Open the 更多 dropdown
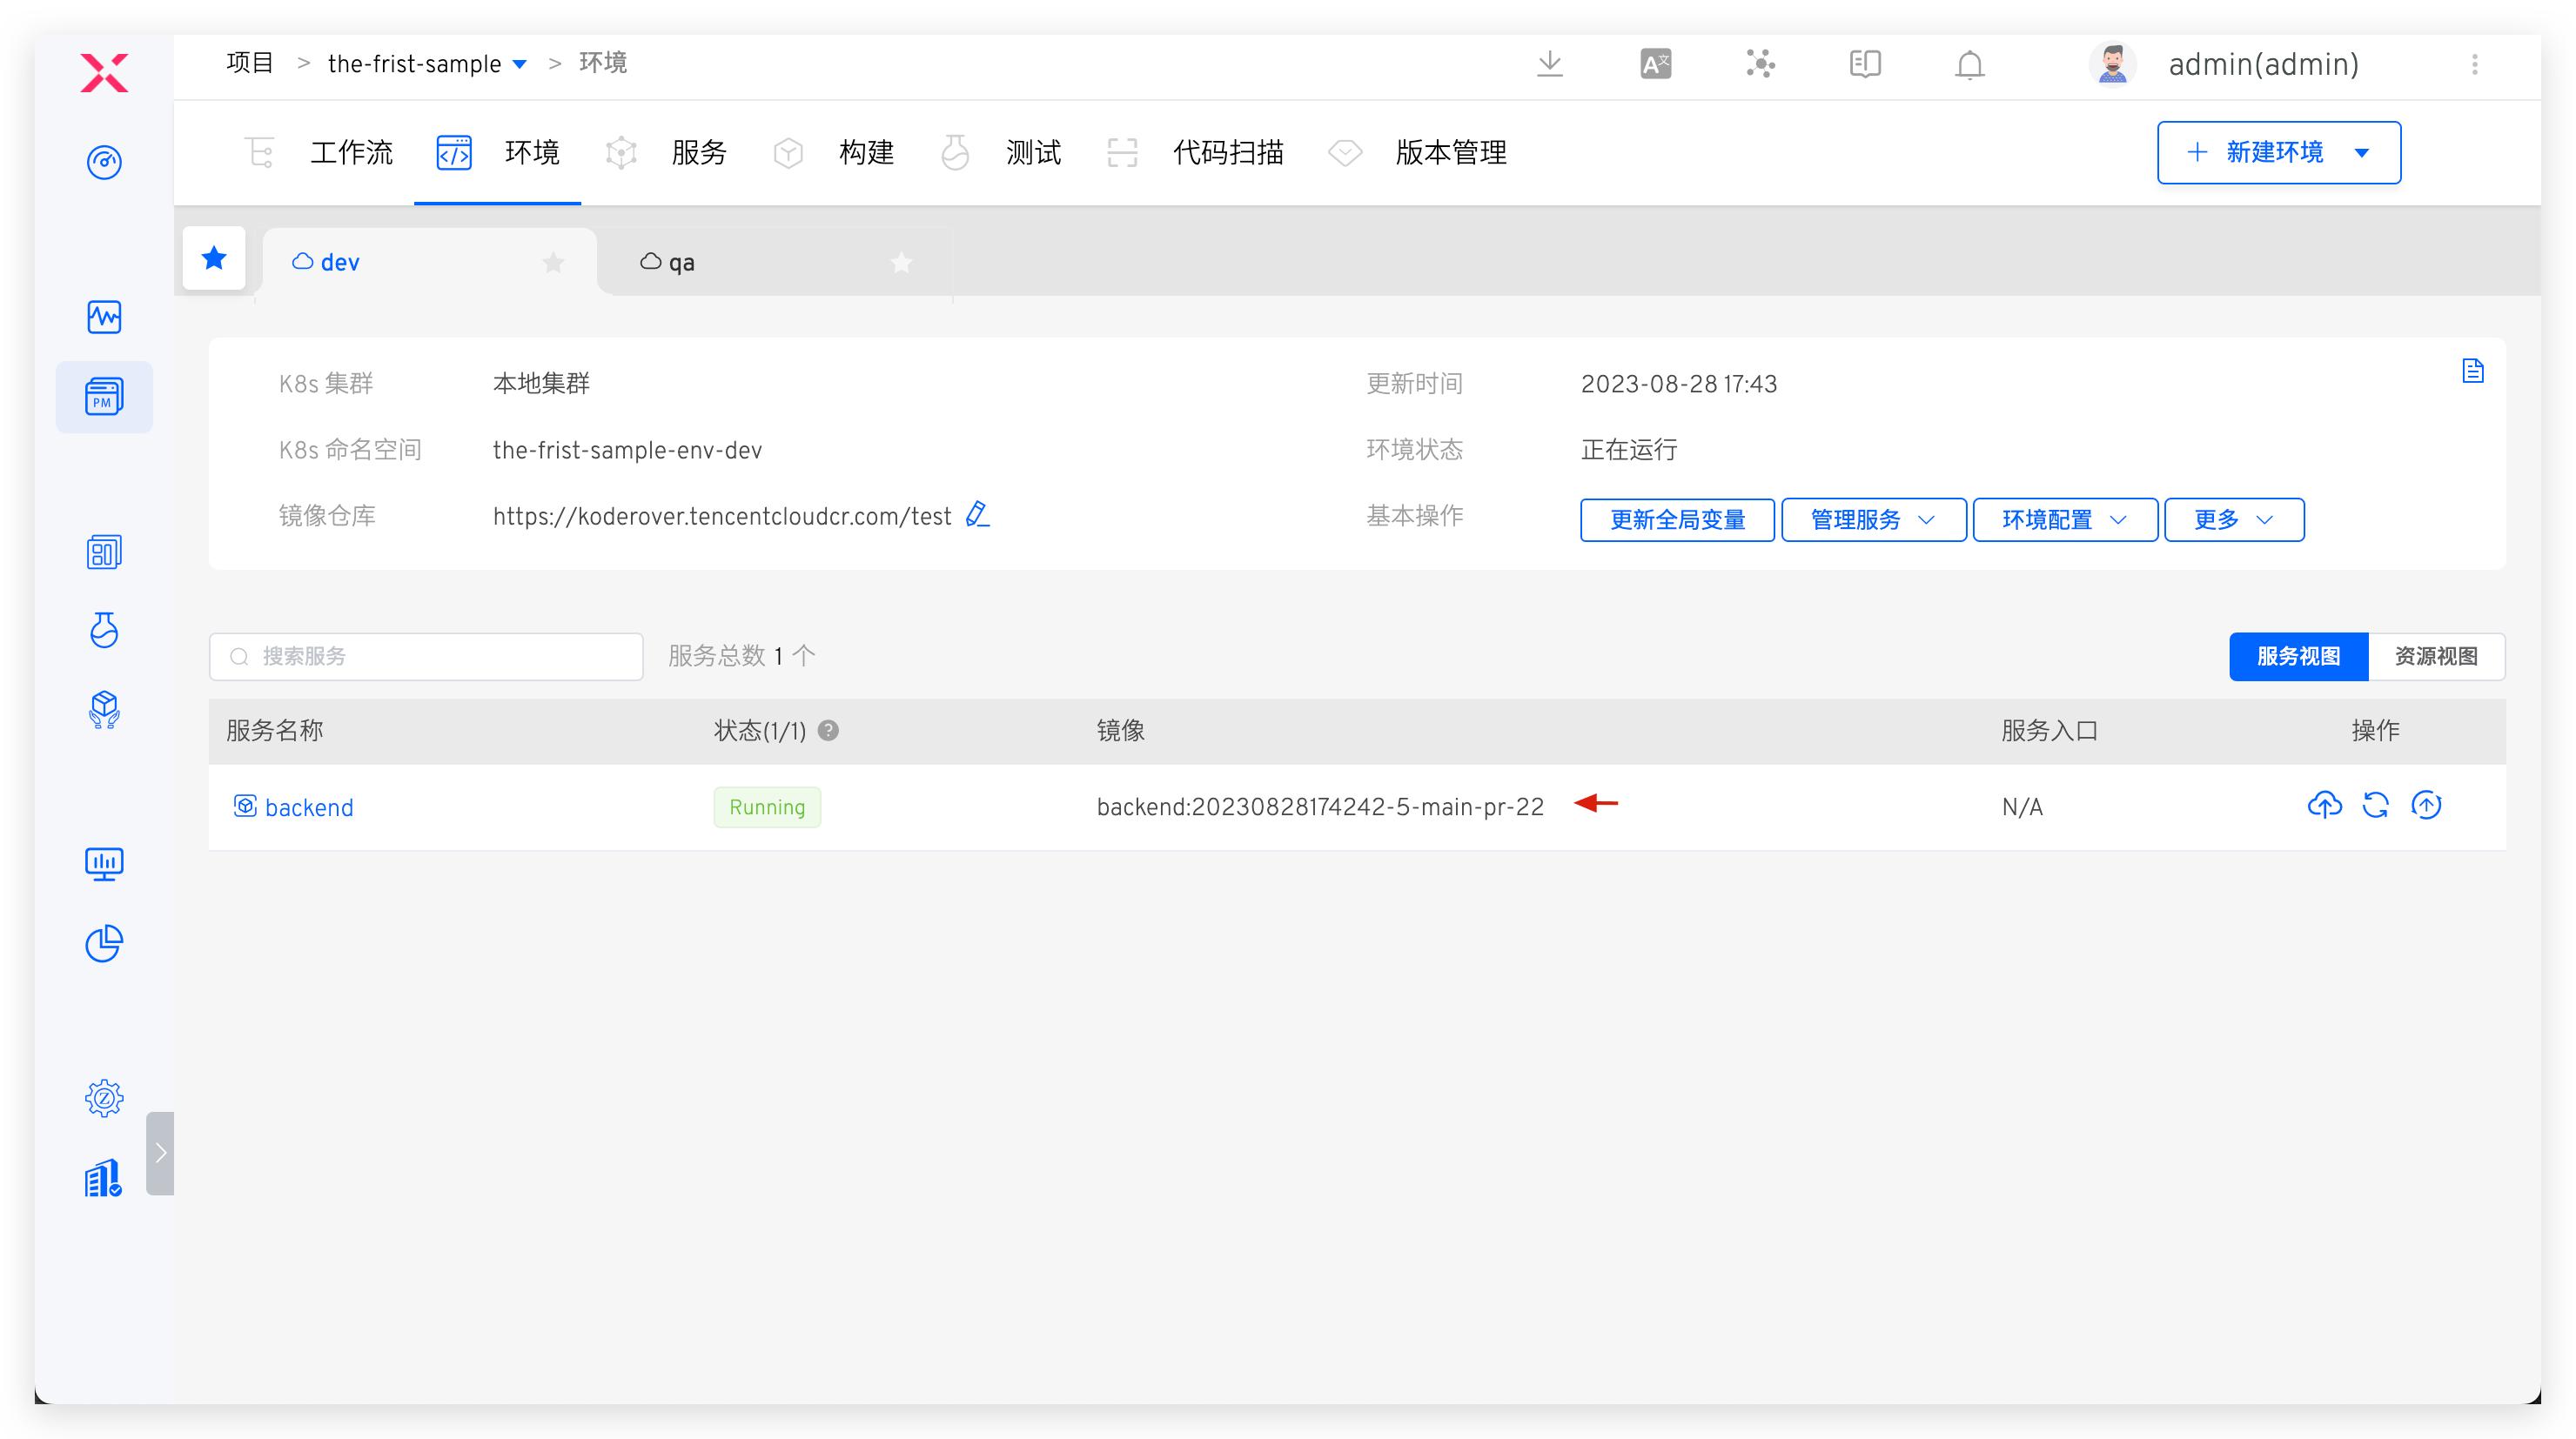This screenshot has width=2576, height=1439. (2233, 519)
